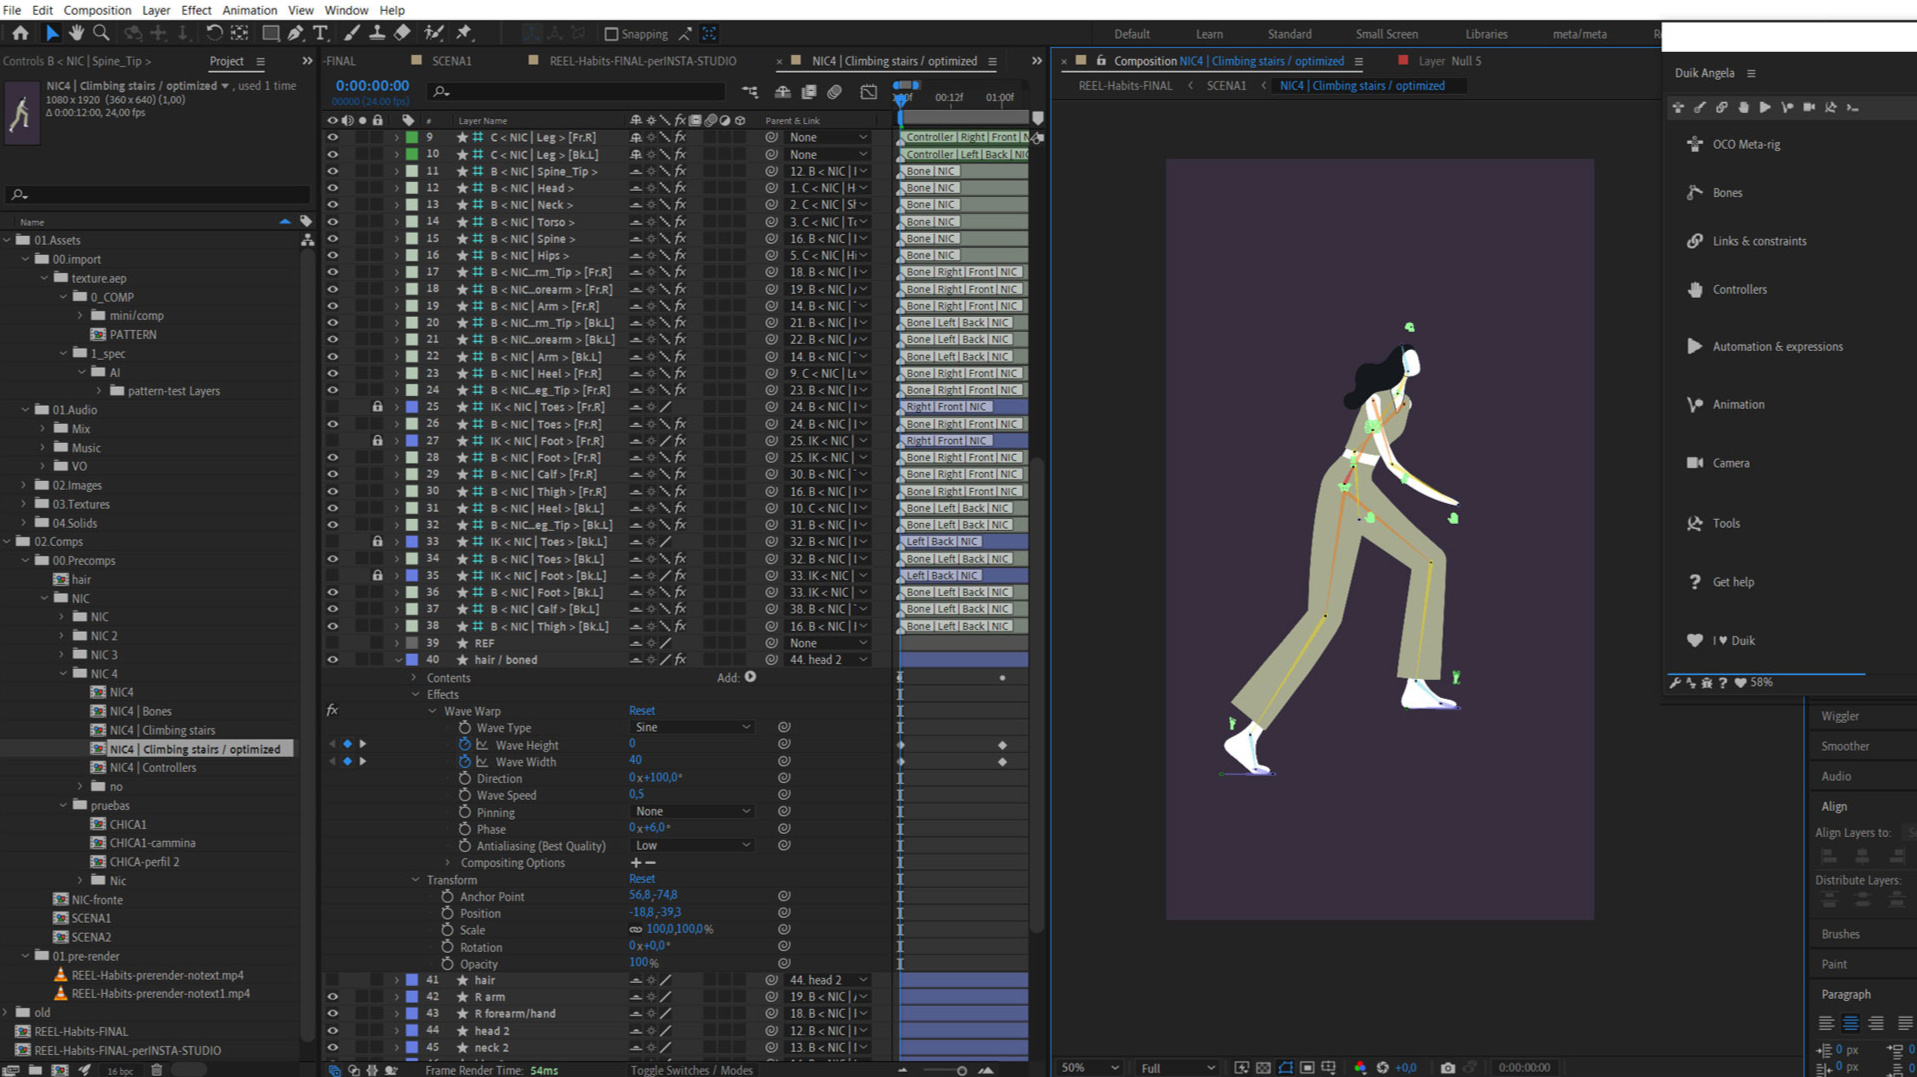The width and height of the screenshot is (1917, 1077).
Task: Reset the Wave Warp effect
Action: (641, 711)
